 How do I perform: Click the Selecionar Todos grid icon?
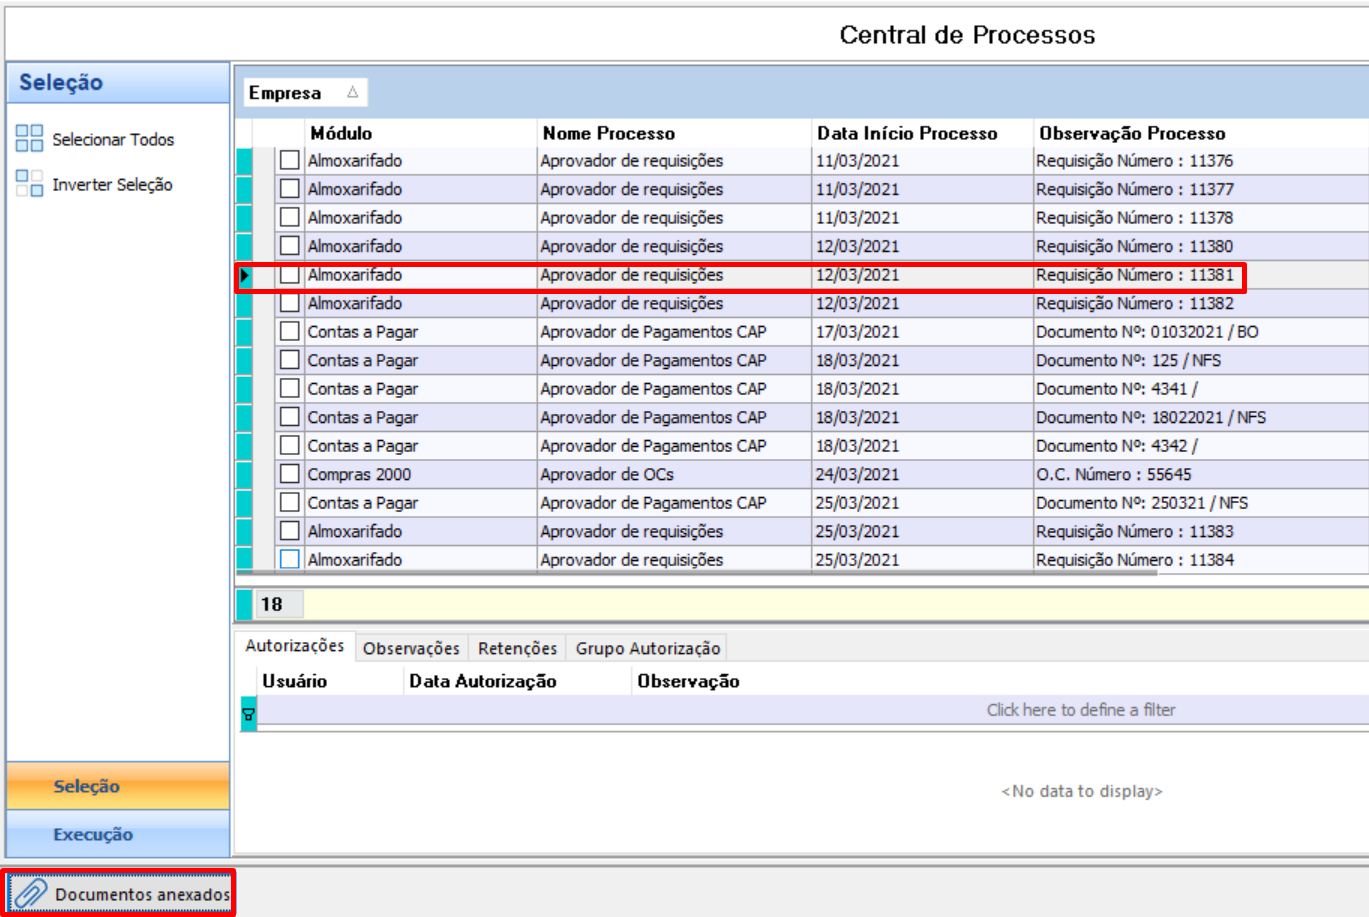coord(30,139)
